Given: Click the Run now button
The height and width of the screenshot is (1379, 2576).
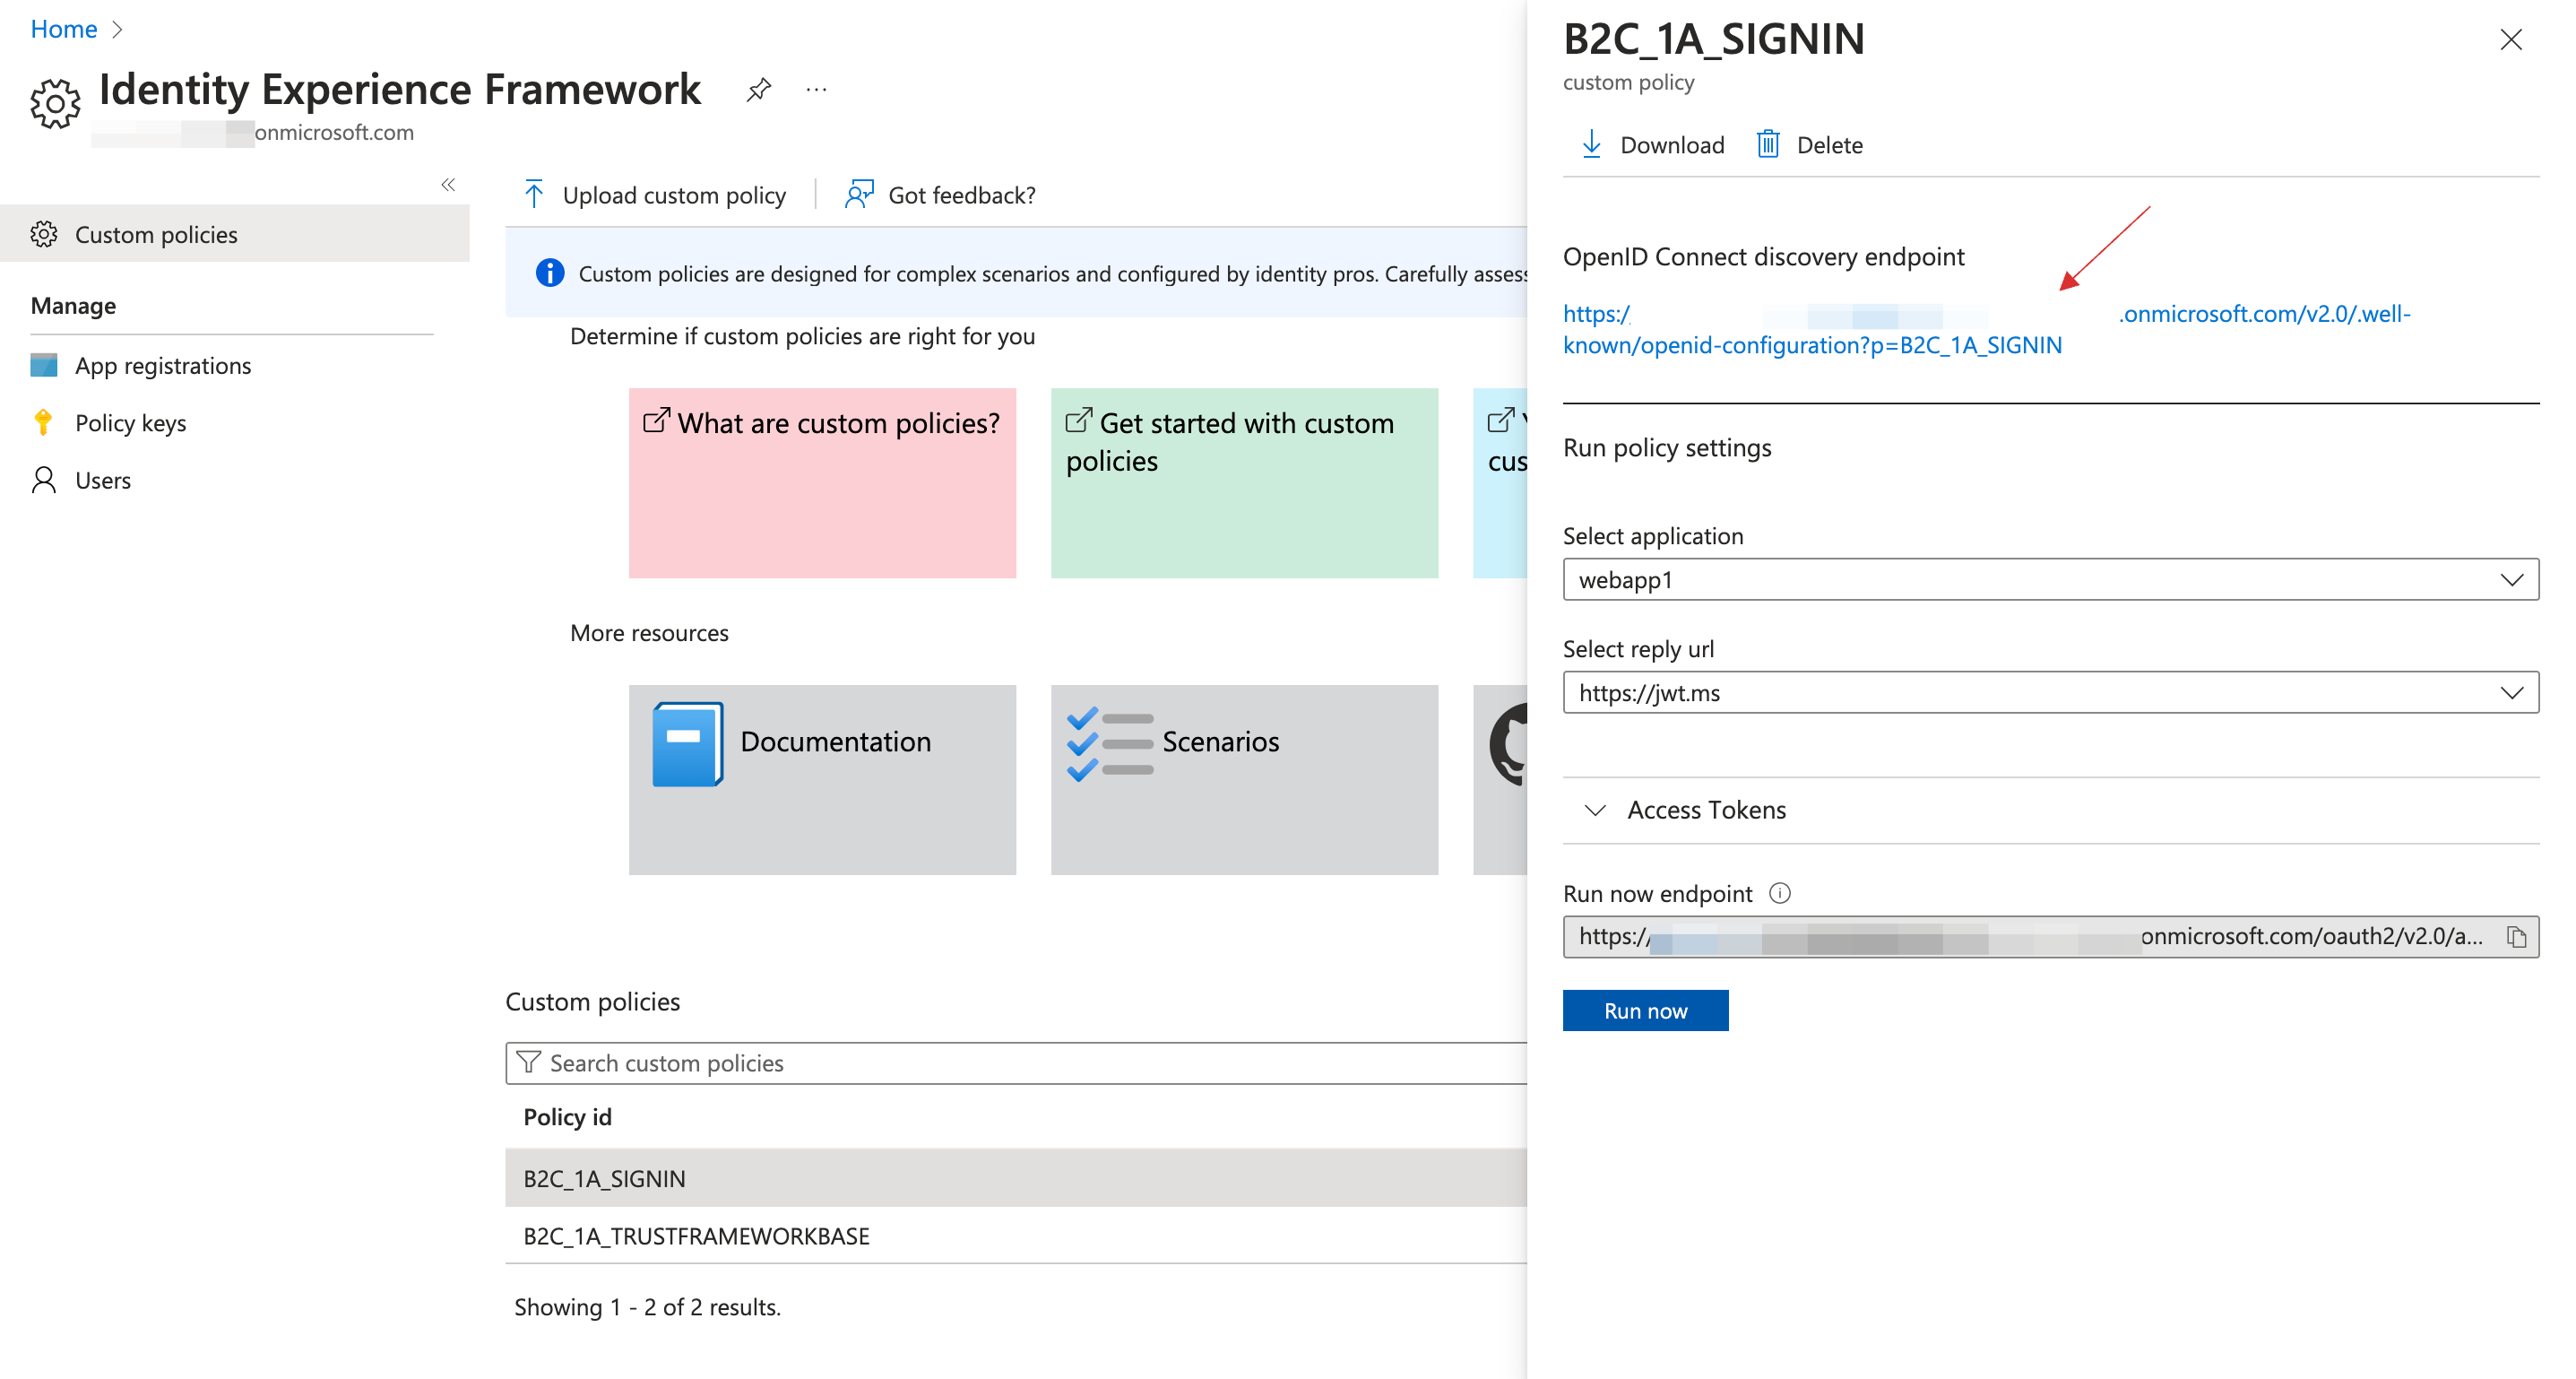Looking at the screenshot, I should [x=1646, y=1009].
